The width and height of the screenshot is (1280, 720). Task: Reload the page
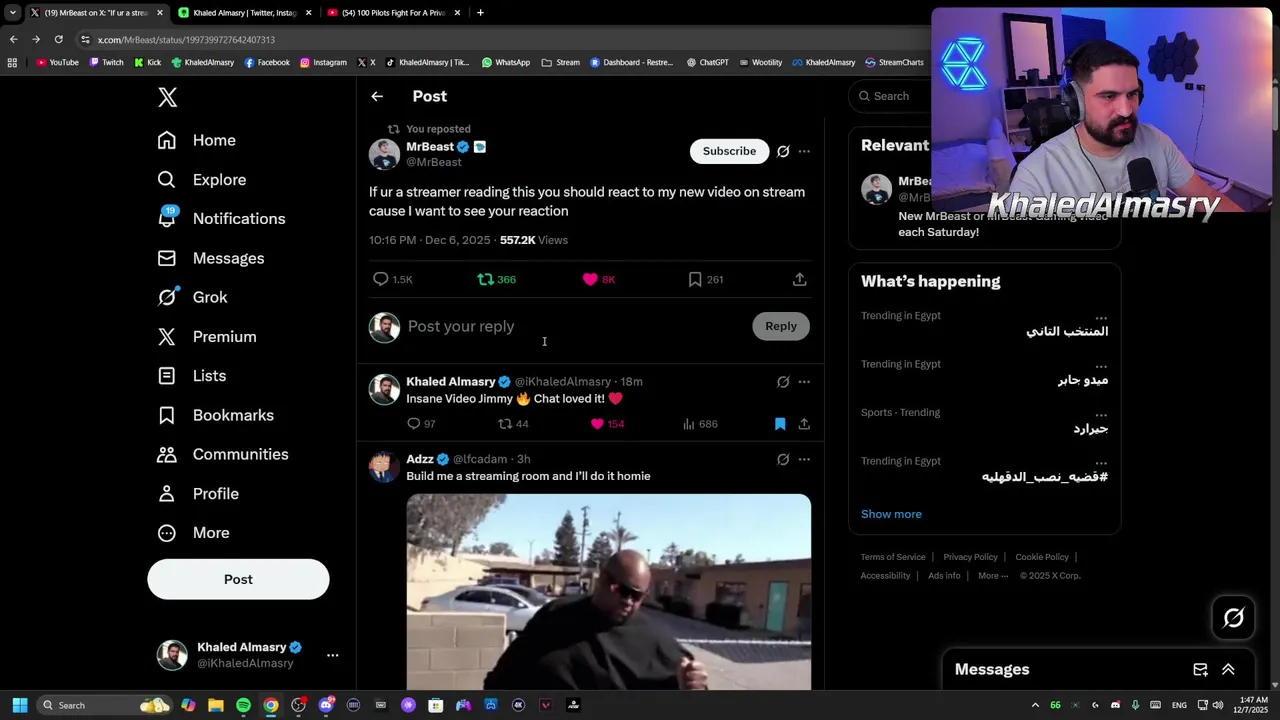click(x=58, y=40)
